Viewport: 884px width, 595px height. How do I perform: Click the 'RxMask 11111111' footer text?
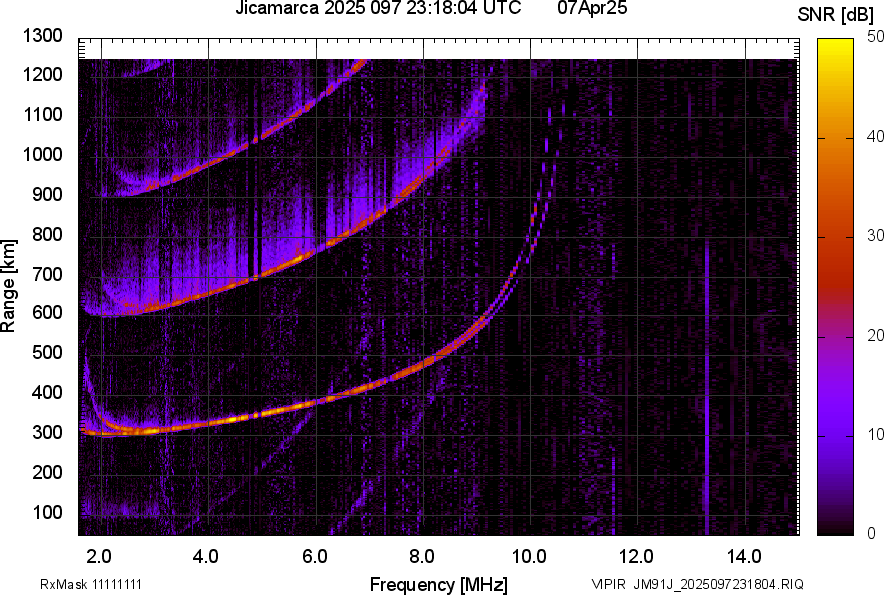coord(91,584)
